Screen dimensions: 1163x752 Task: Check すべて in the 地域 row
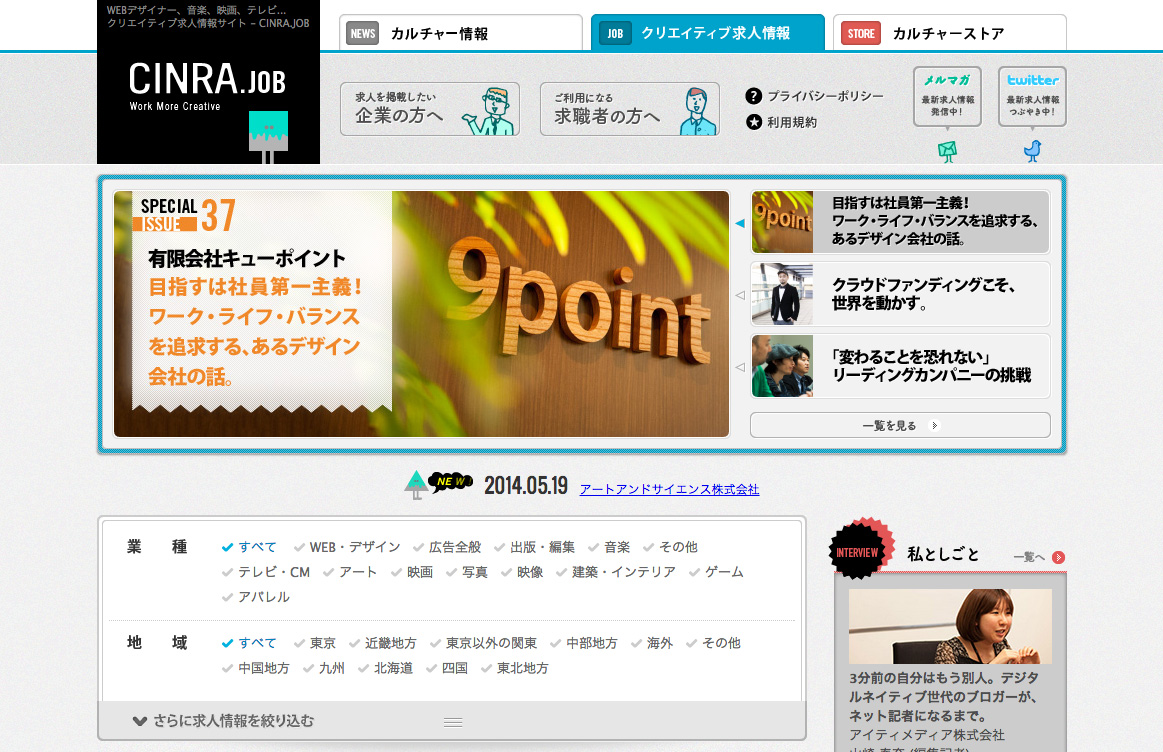click(x=249, y=643)
